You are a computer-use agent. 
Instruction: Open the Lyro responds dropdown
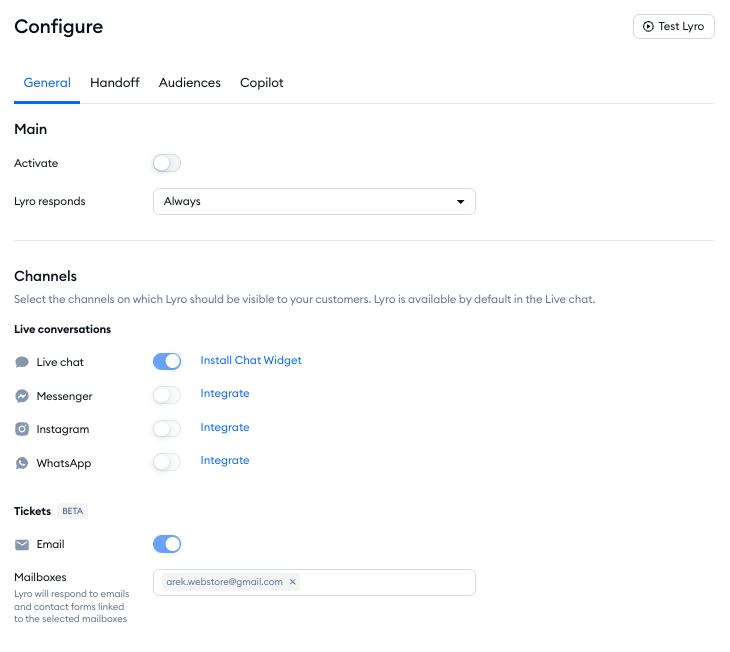pos(313,201)
